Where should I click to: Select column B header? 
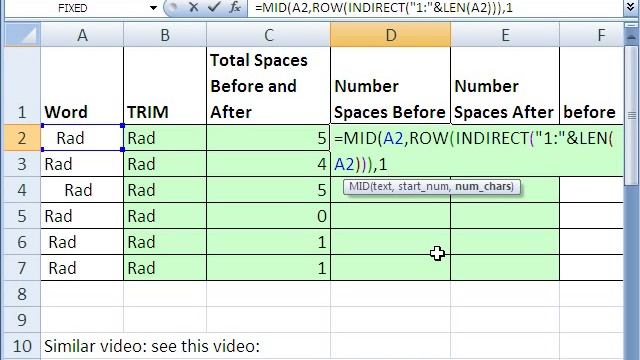click(x=165, y=35)
